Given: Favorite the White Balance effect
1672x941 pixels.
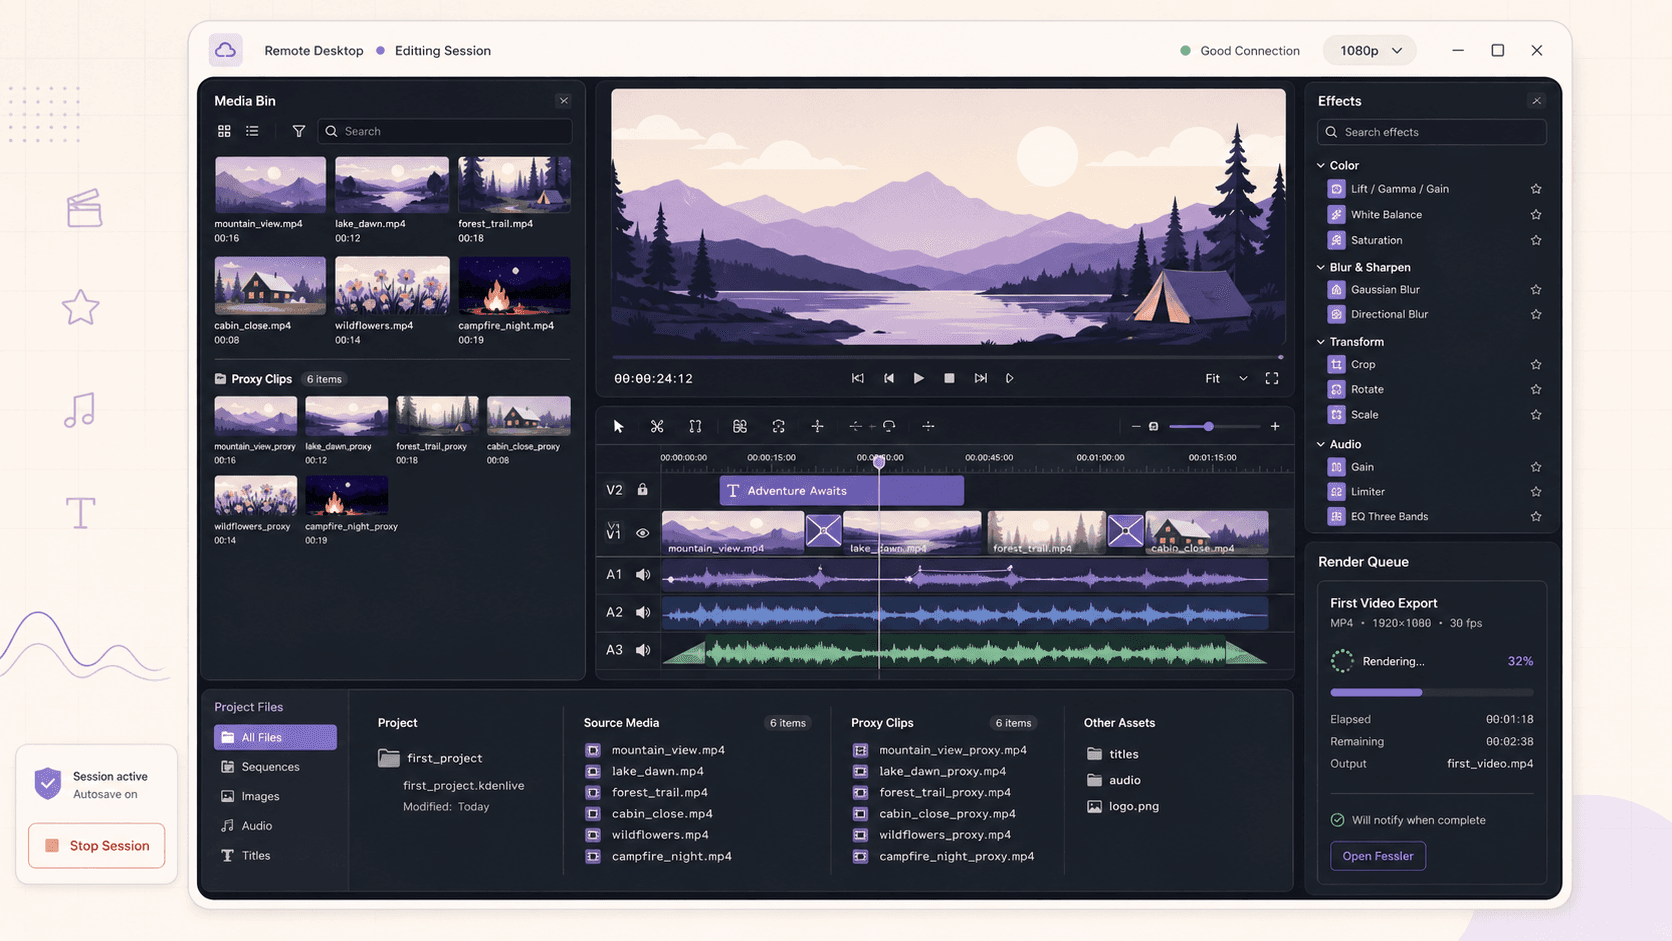Looking at the screenshot, I should click(1536, 215).
